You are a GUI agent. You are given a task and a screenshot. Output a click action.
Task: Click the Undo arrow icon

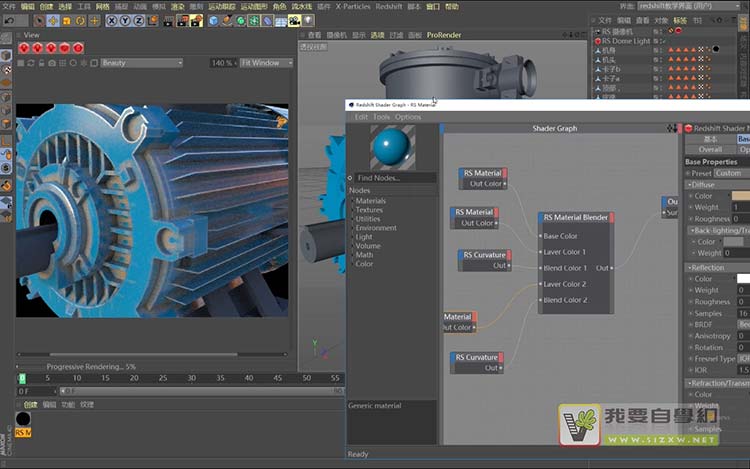click(9, 21)
